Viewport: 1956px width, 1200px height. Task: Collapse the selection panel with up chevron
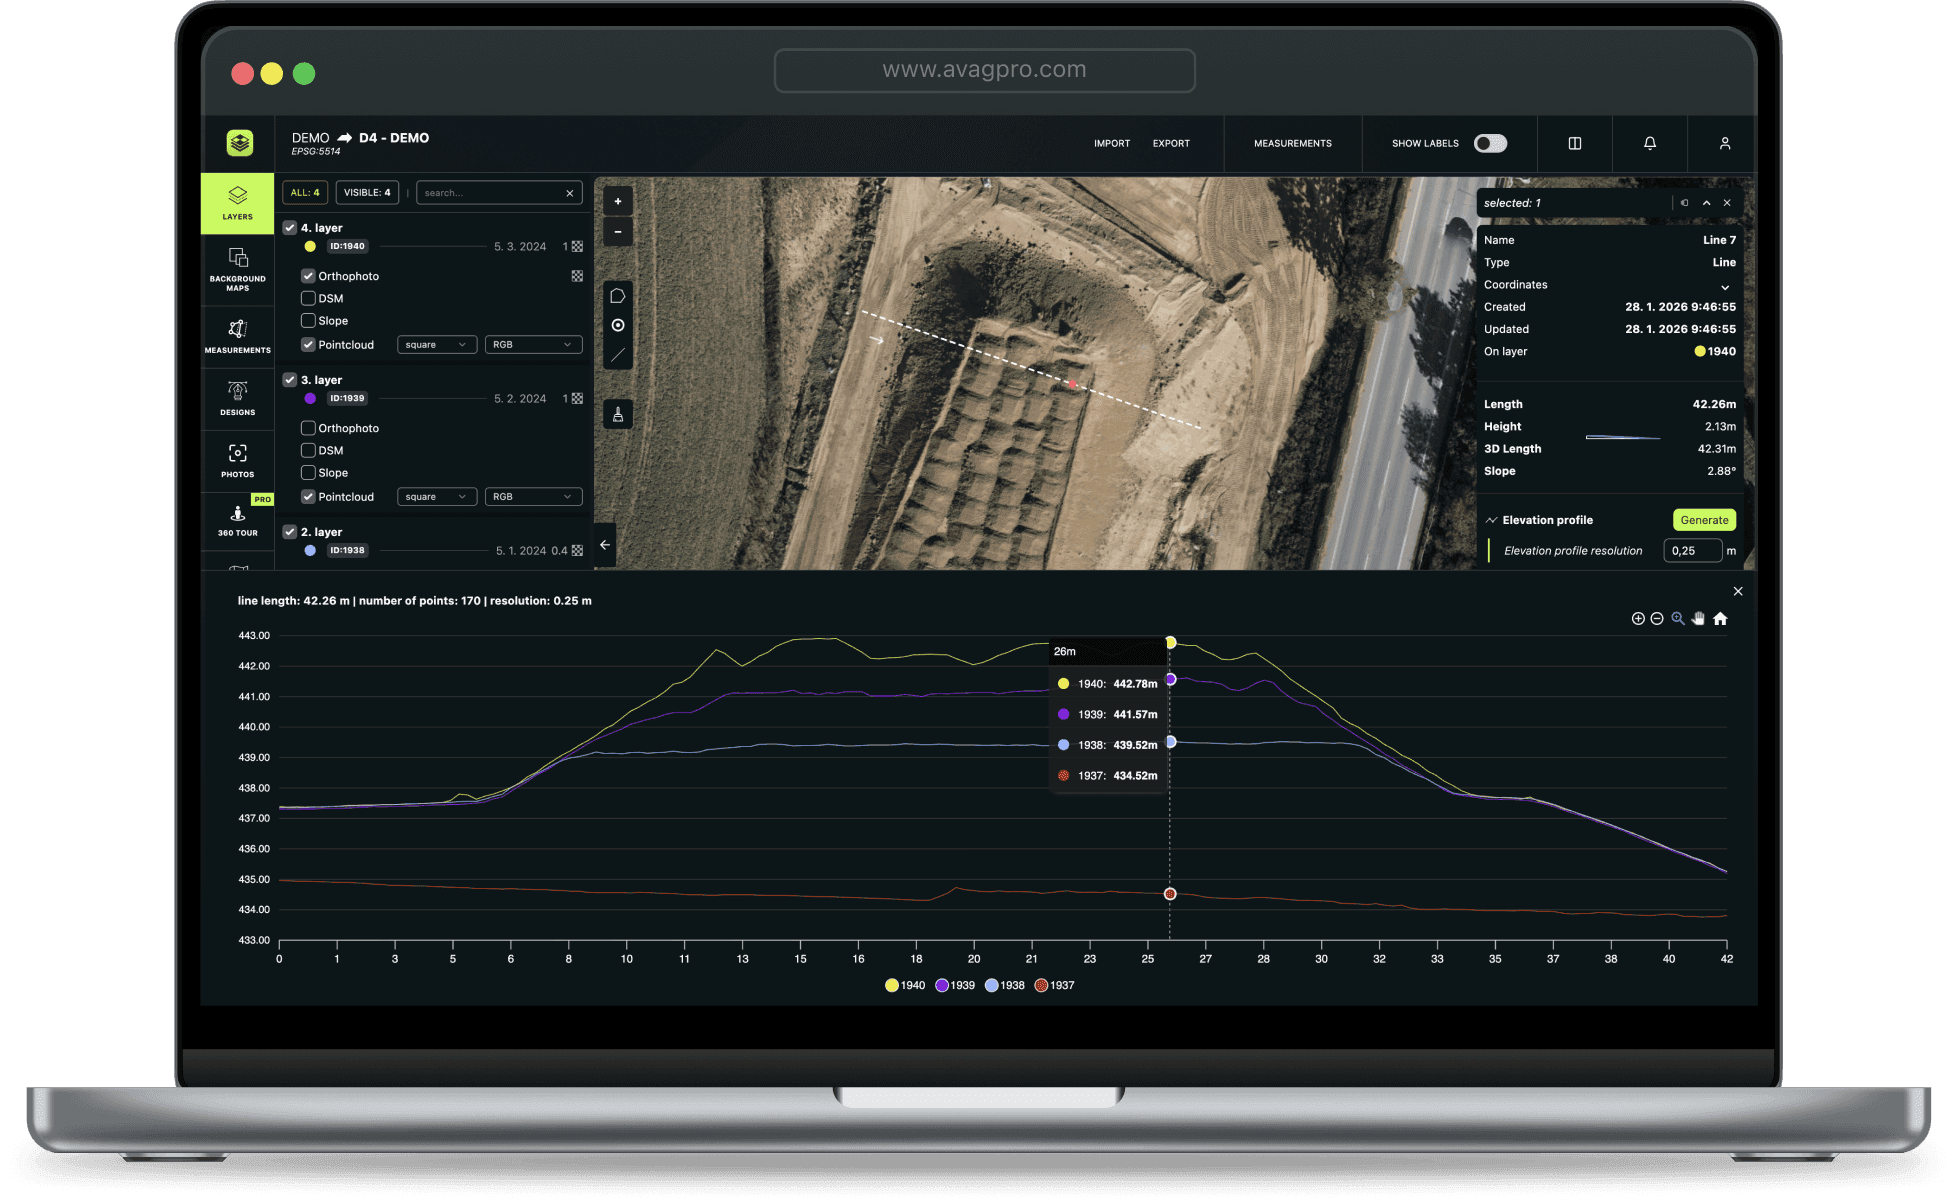[1706, 203]
